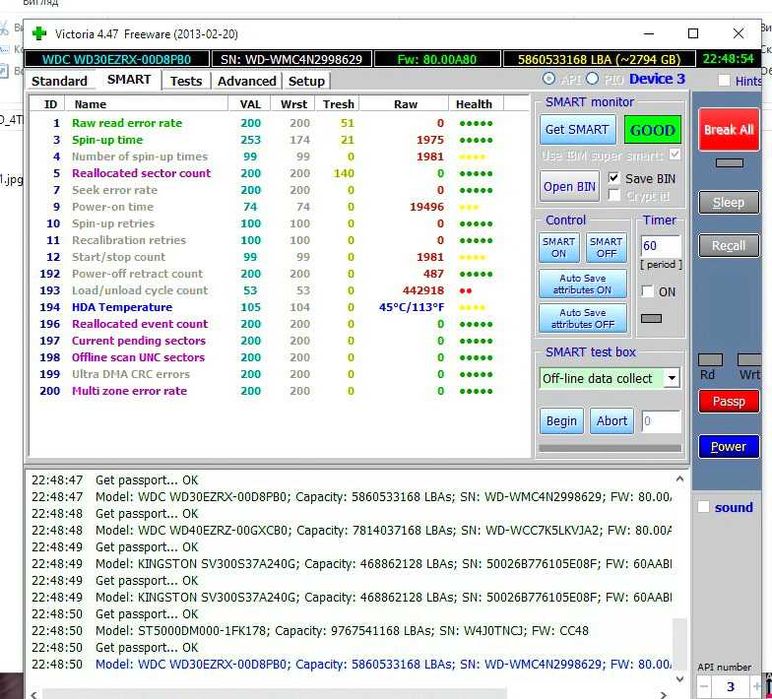Switch to the Tests tab
Screen dimensions: 772x699
coord(186,81)
